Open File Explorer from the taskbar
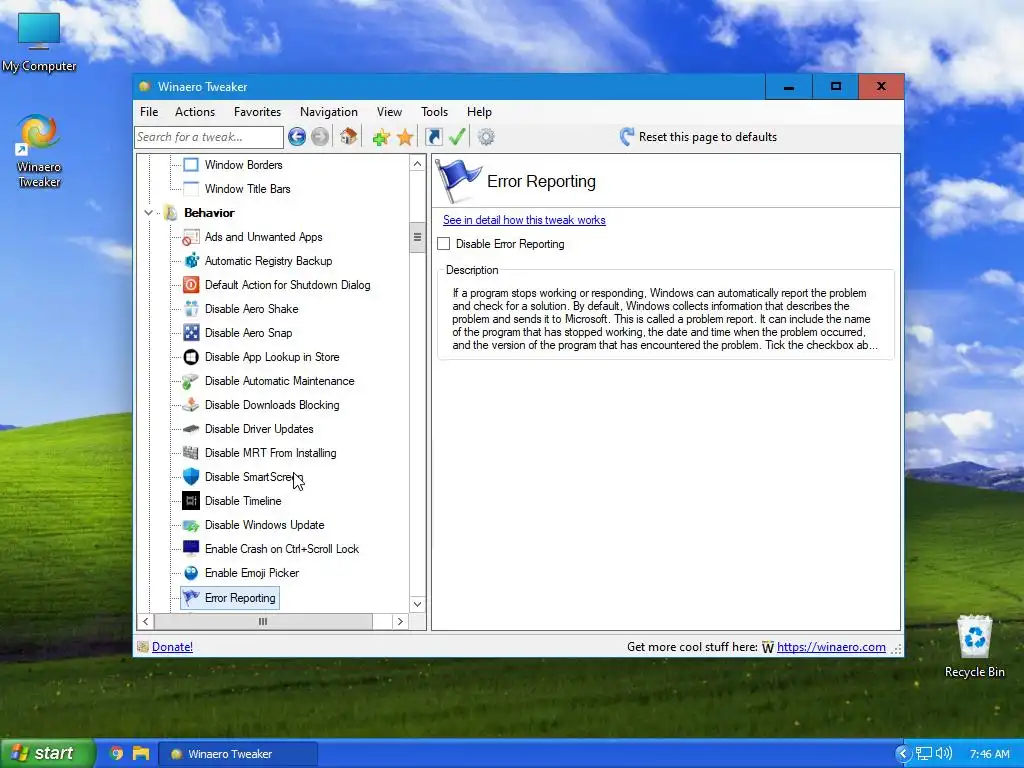This screenshot has width=1024, height=768. tap(140, 754)
